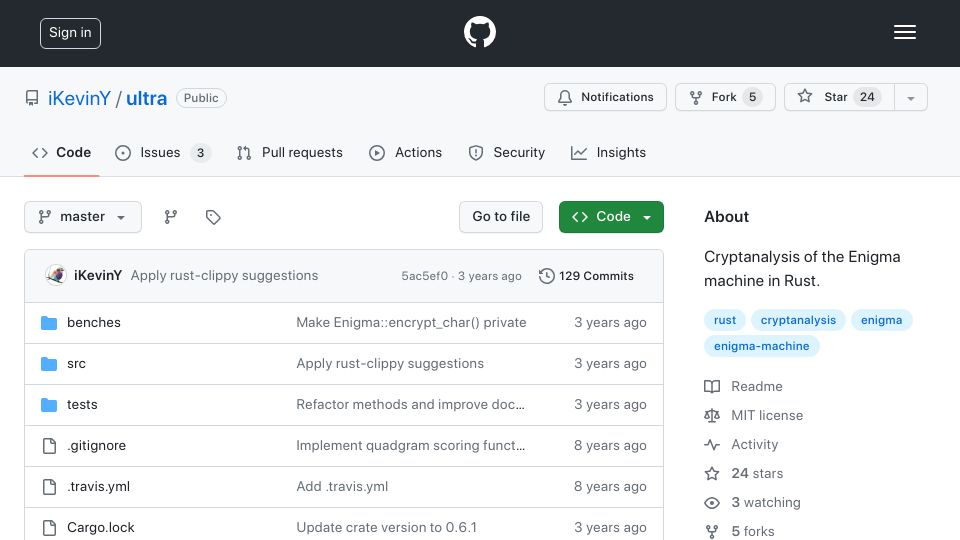Screen dimensions: 960x540
Task: Open 'Make Enigma::encrypt_char() private' commit message
Action: click(411, 323)
